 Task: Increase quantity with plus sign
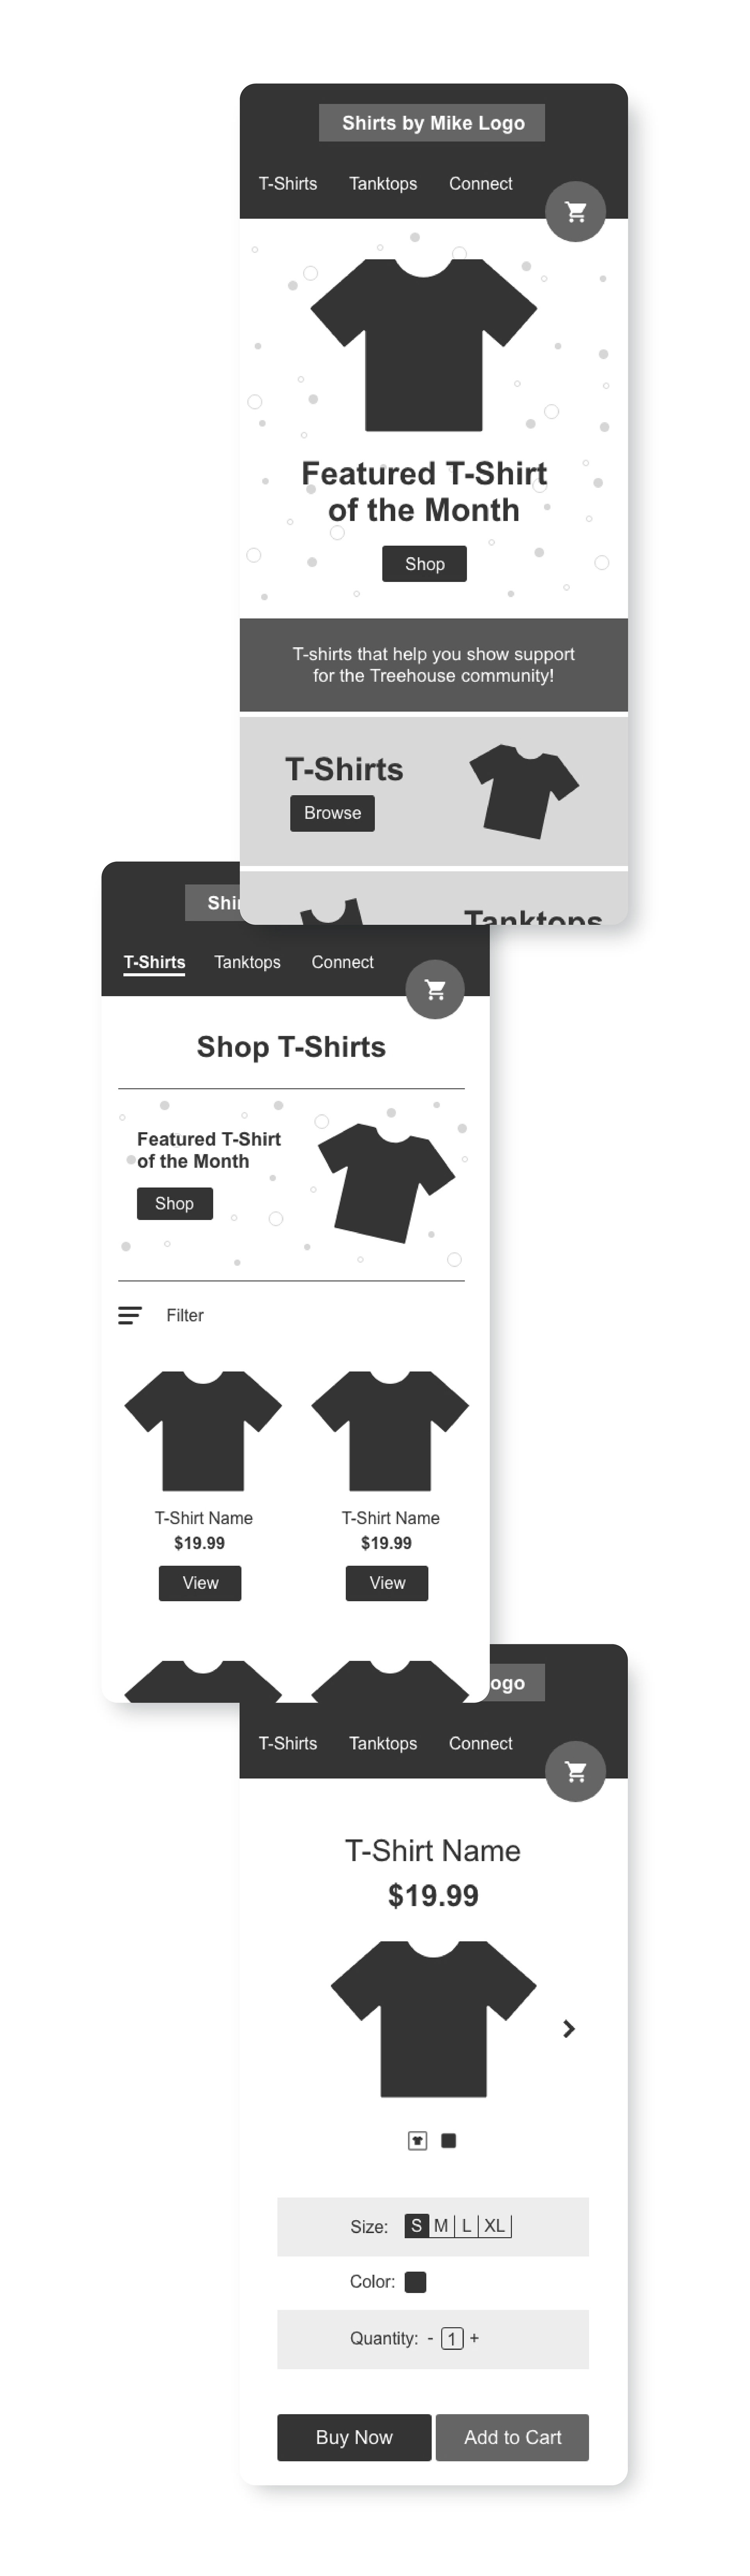point(474,2338)
